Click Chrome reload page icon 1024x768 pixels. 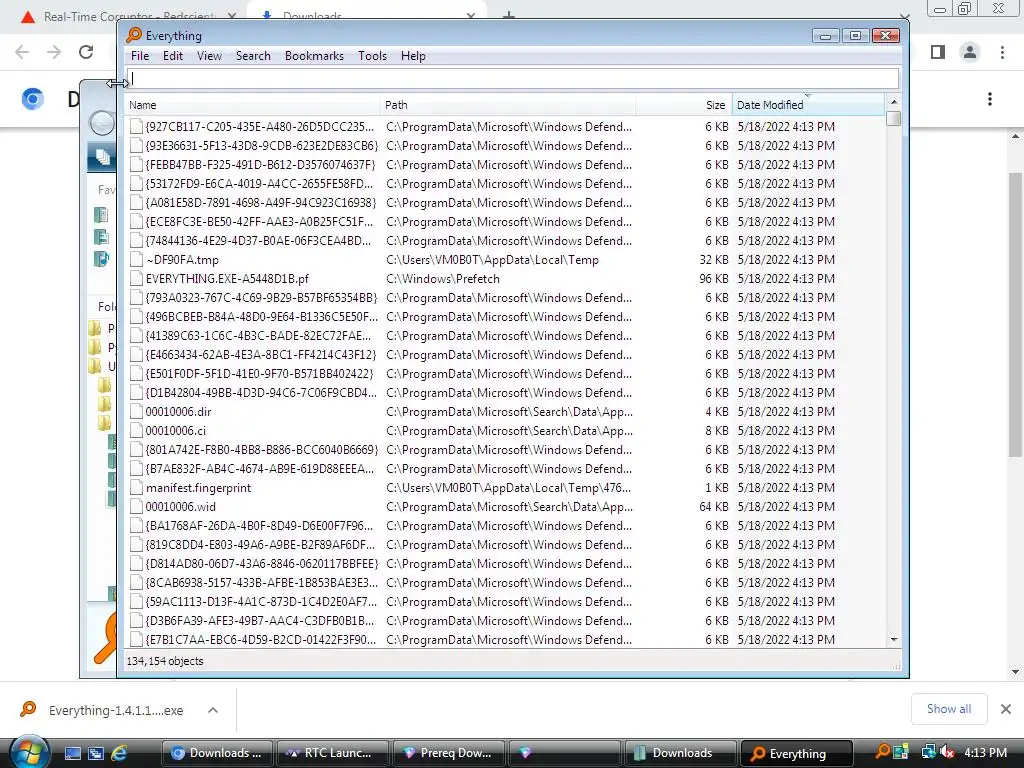coord(86,52)
